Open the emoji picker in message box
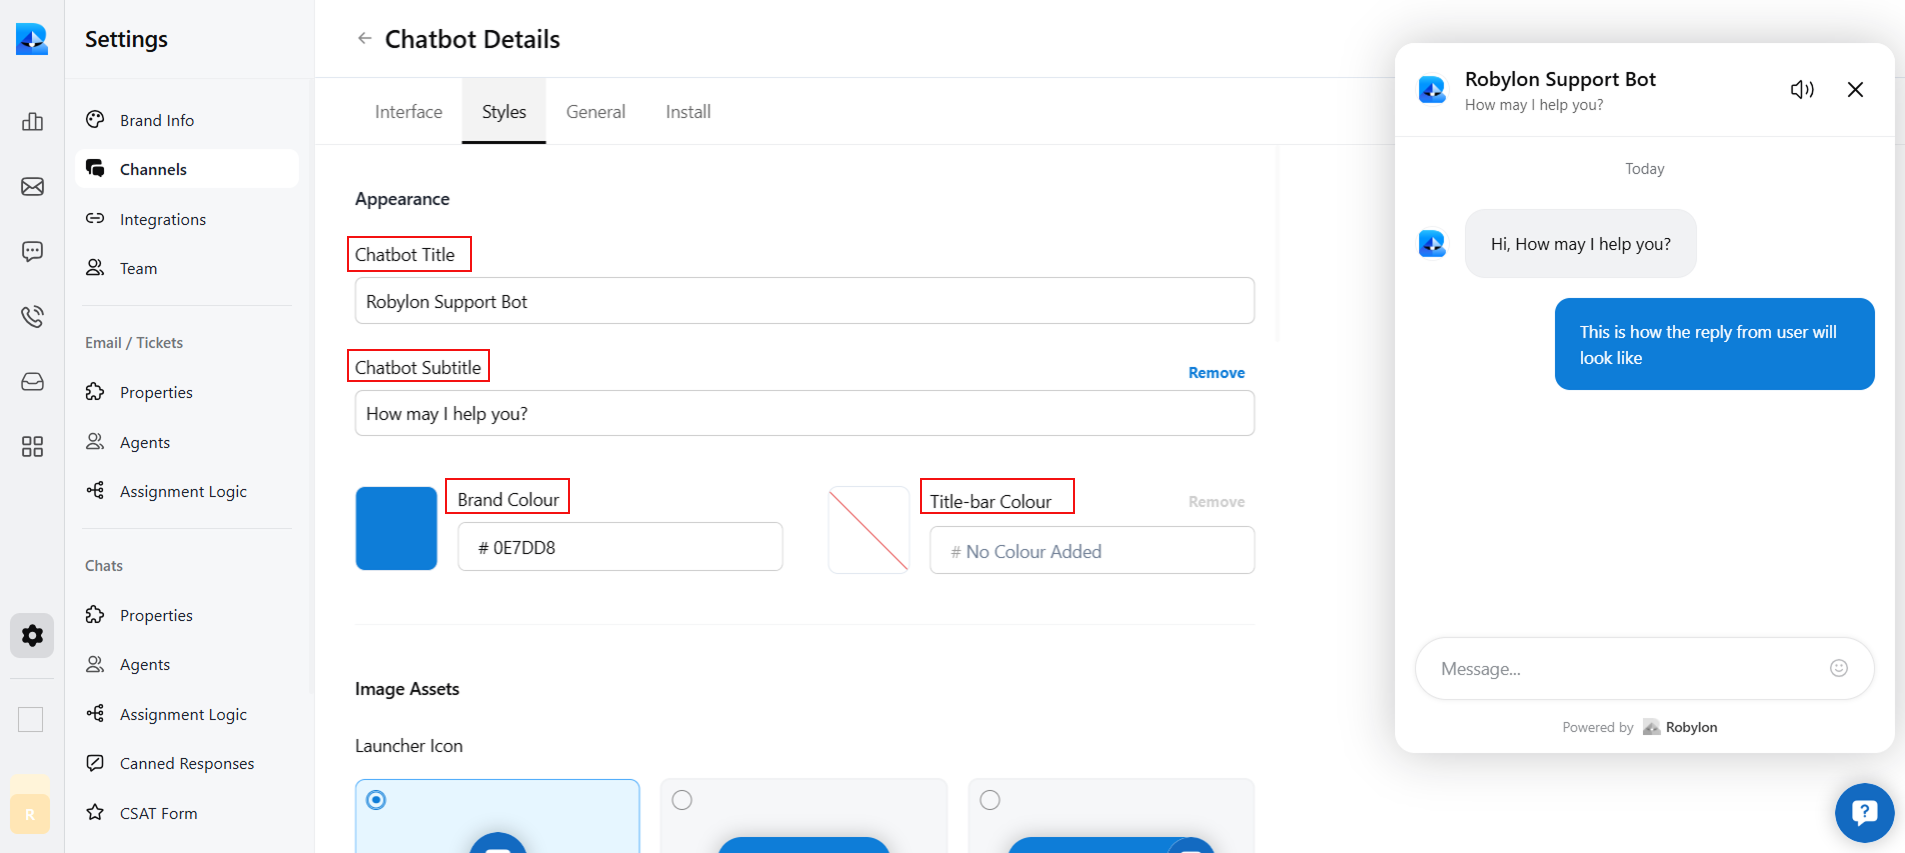1905x853 pixels. coord(1839,668)
